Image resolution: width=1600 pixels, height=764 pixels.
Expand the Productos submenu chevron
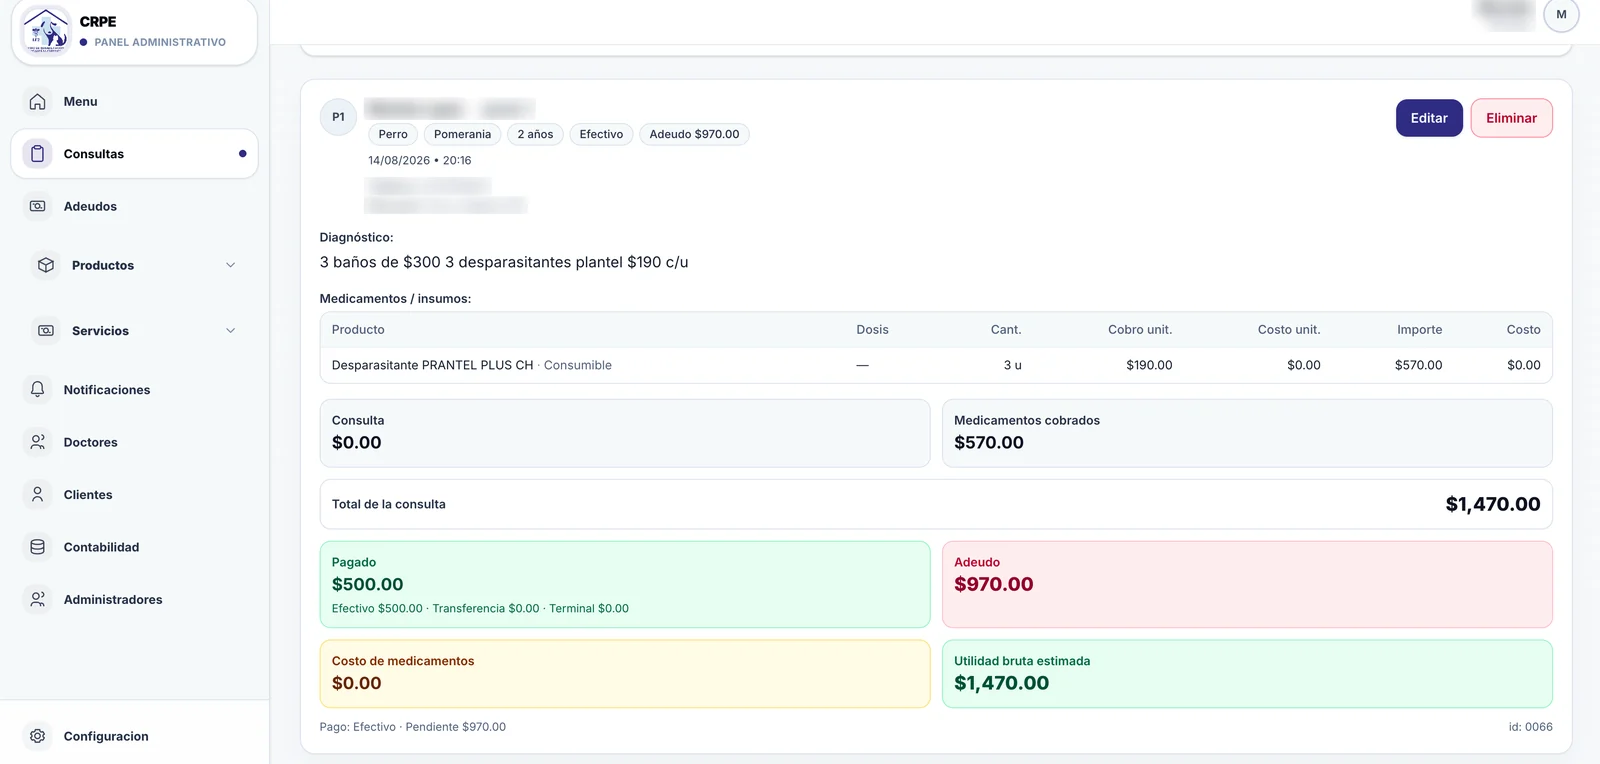click(x=231, y=265)
